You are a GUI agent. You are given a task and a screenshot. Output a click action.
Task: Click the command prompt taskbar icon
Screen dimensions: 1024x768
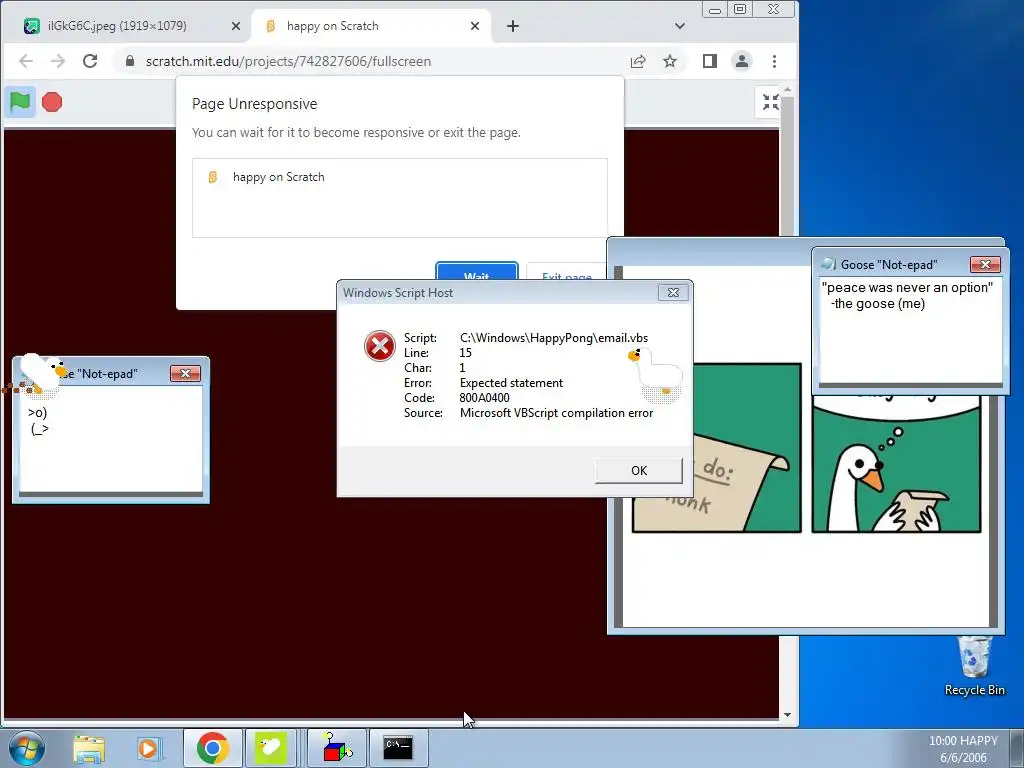tap(398, 748)
